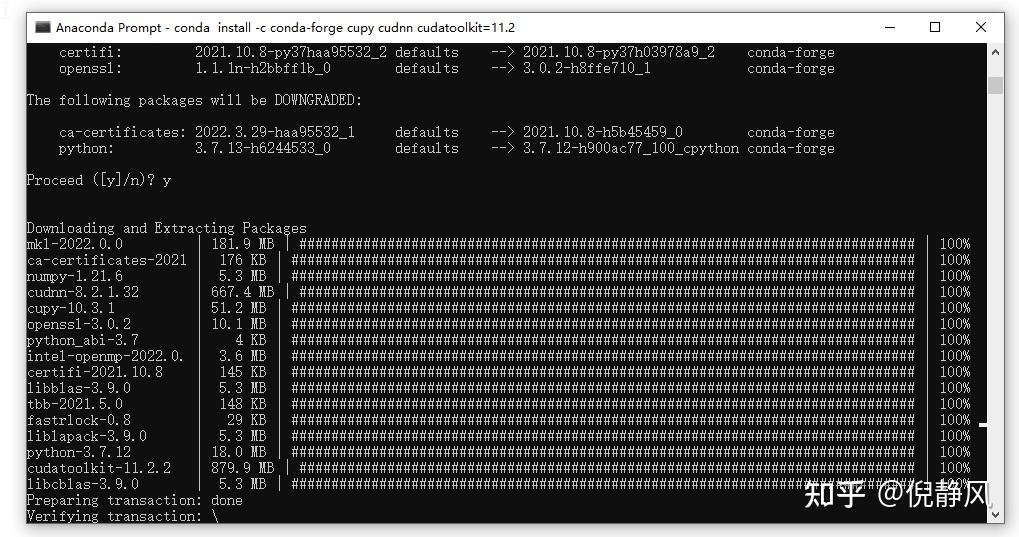Click the 'Proceed ([y]/n)? y' line
The image size is (1019, 537).
coord(99,180)
